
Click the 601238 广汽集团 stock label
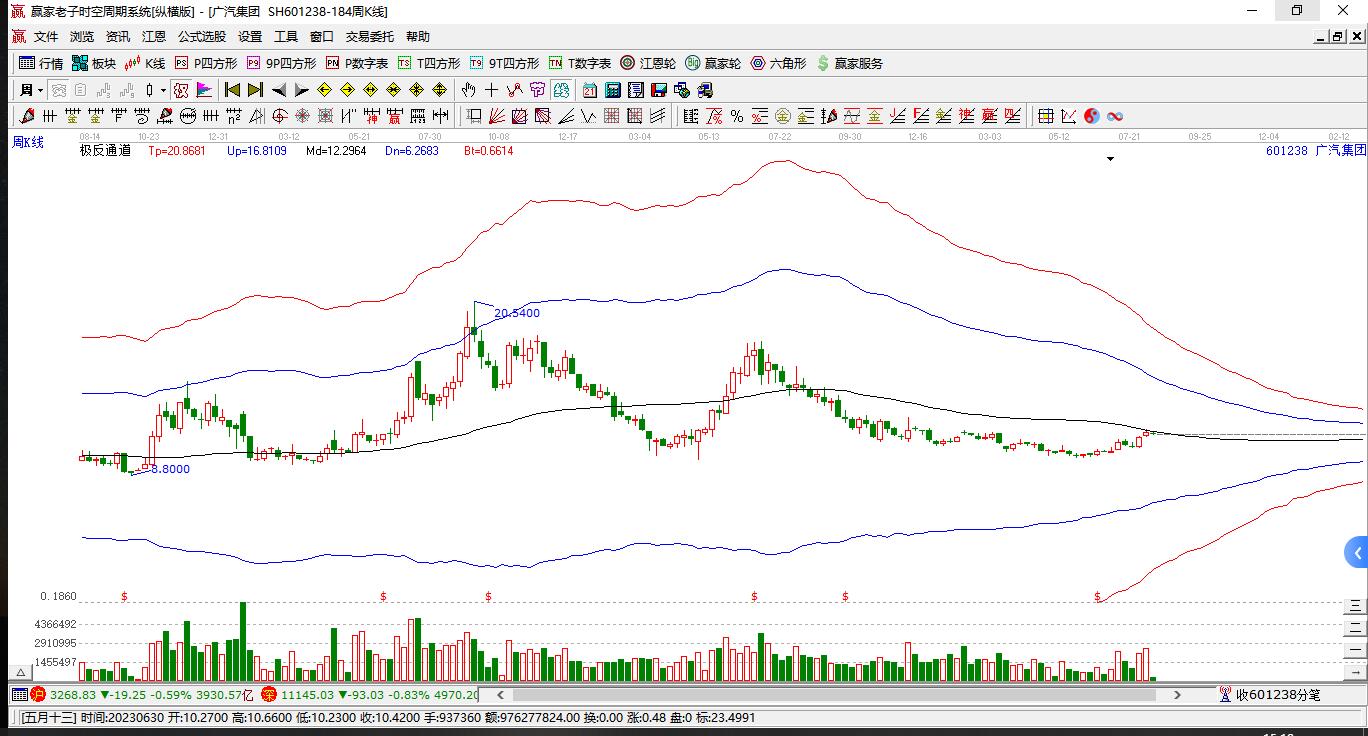pos(1315,151)
